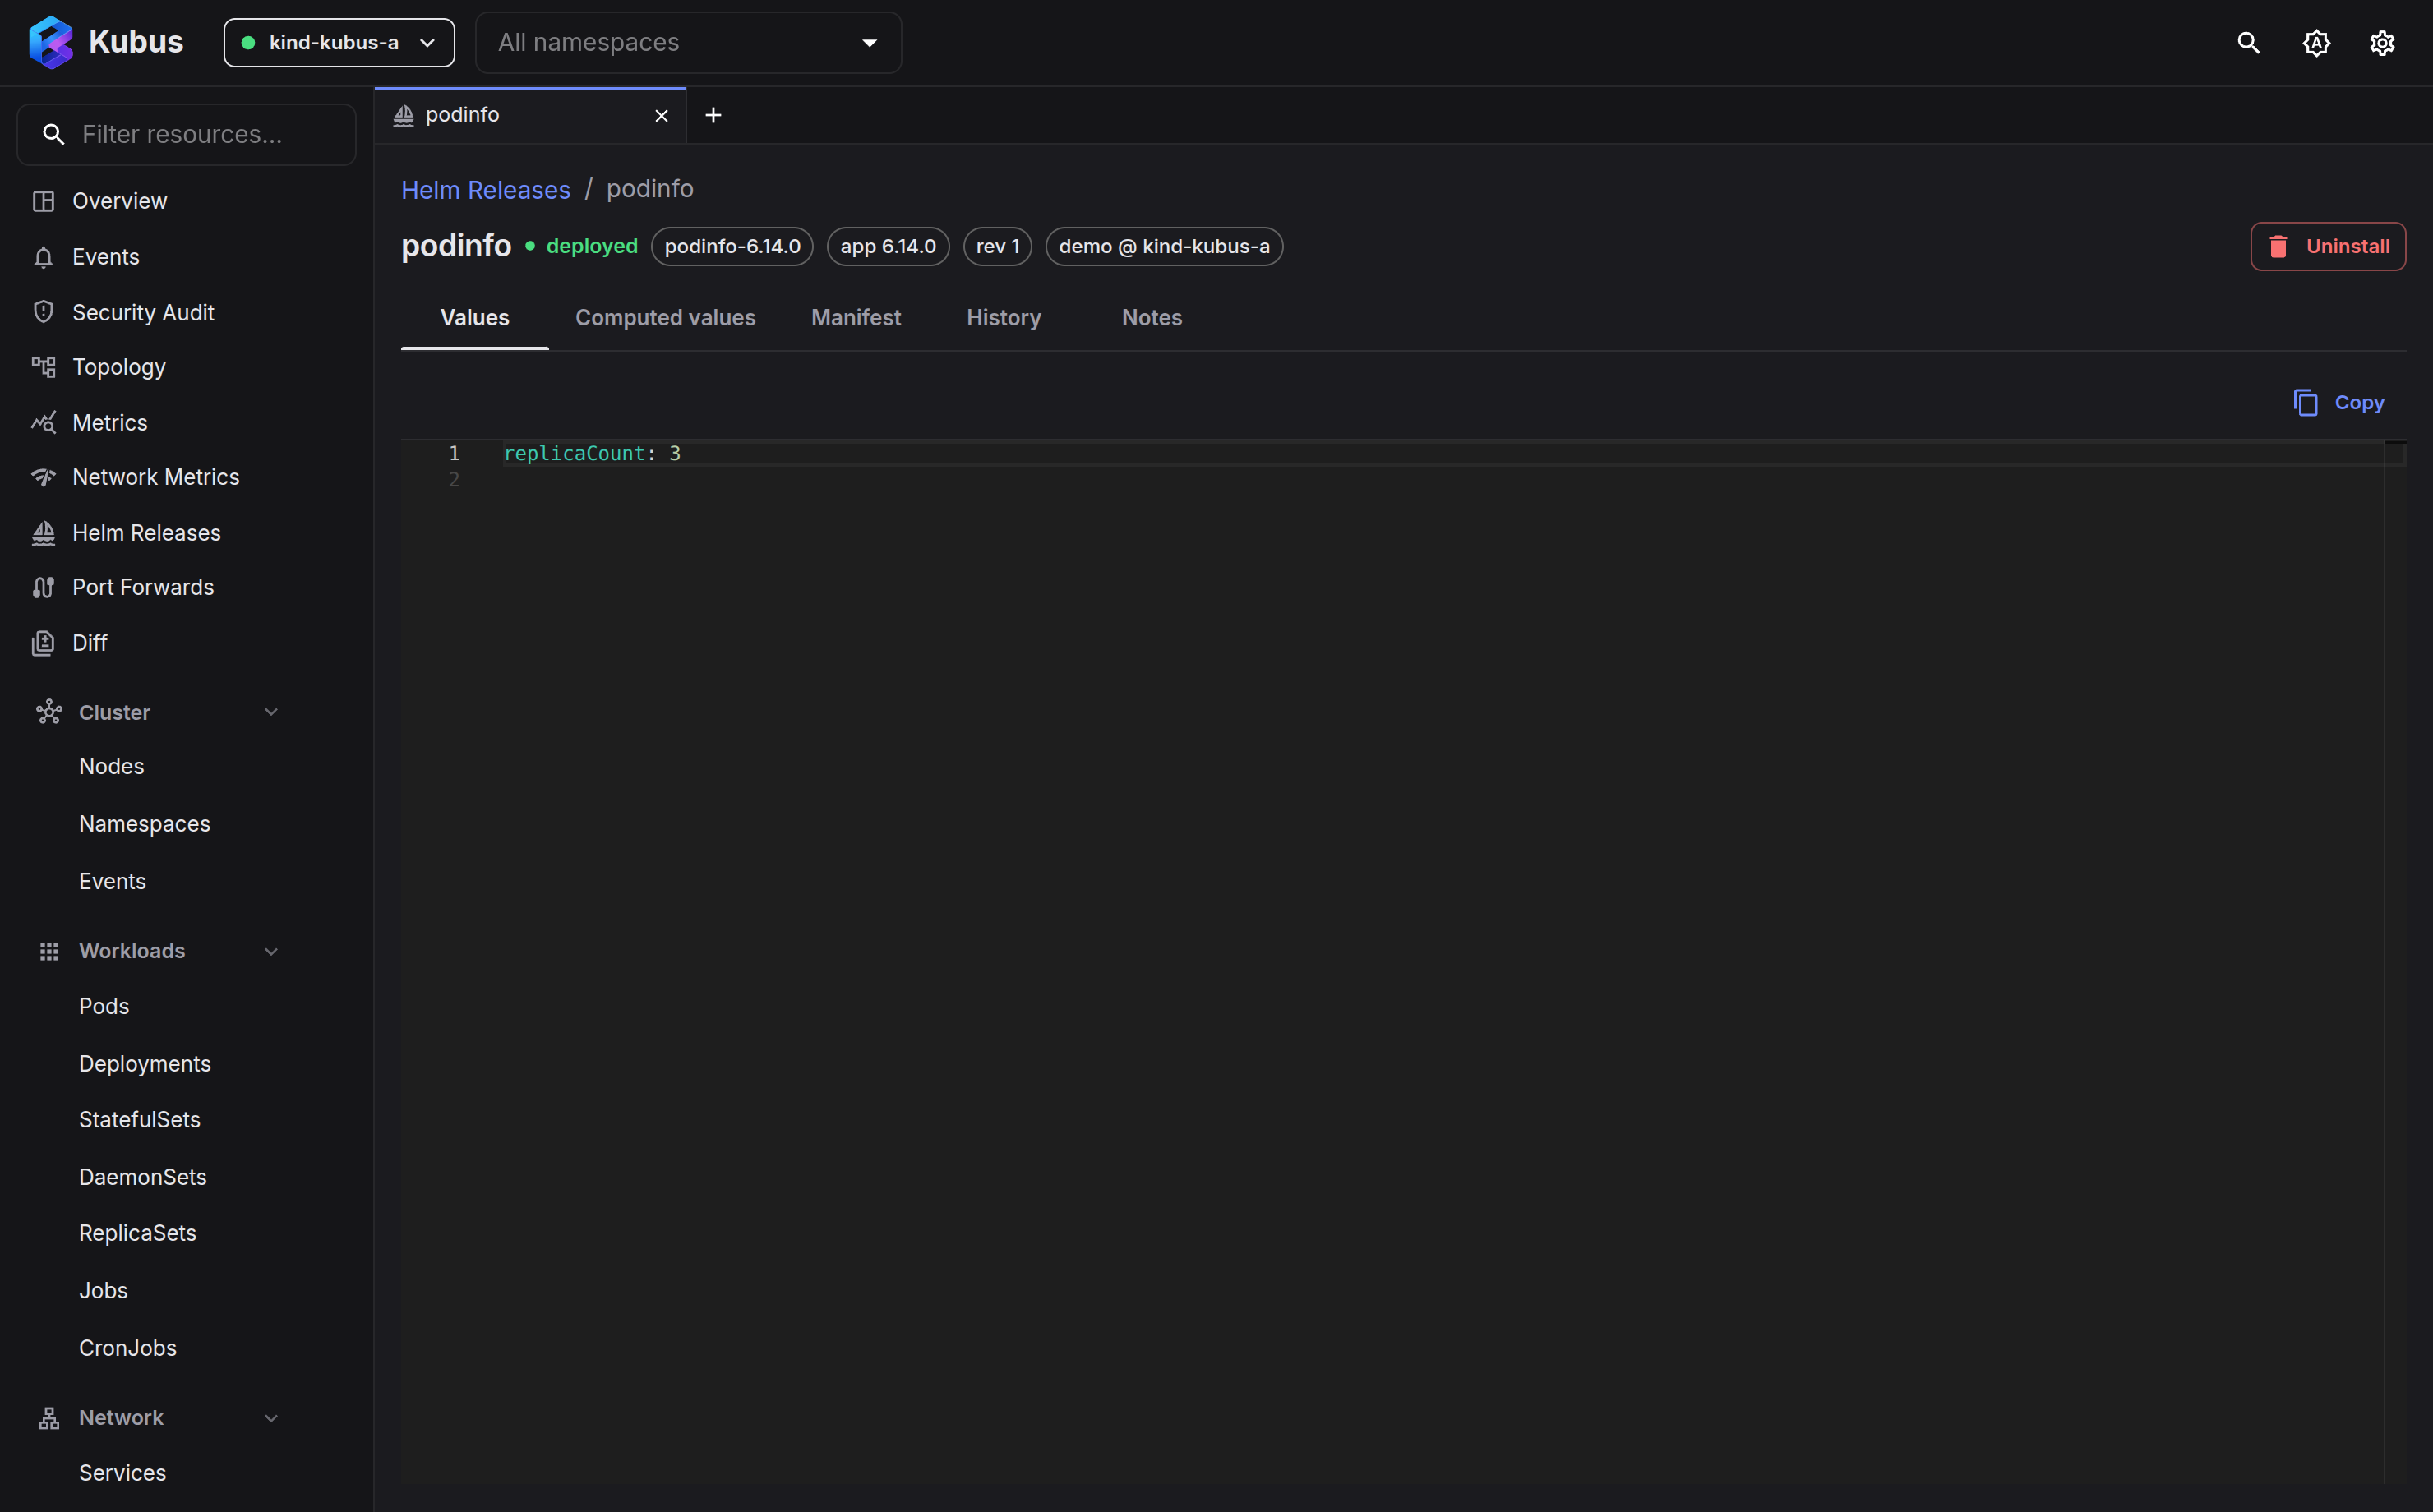
Task: Click the Topology graph icon
Action: pos(43,367)
